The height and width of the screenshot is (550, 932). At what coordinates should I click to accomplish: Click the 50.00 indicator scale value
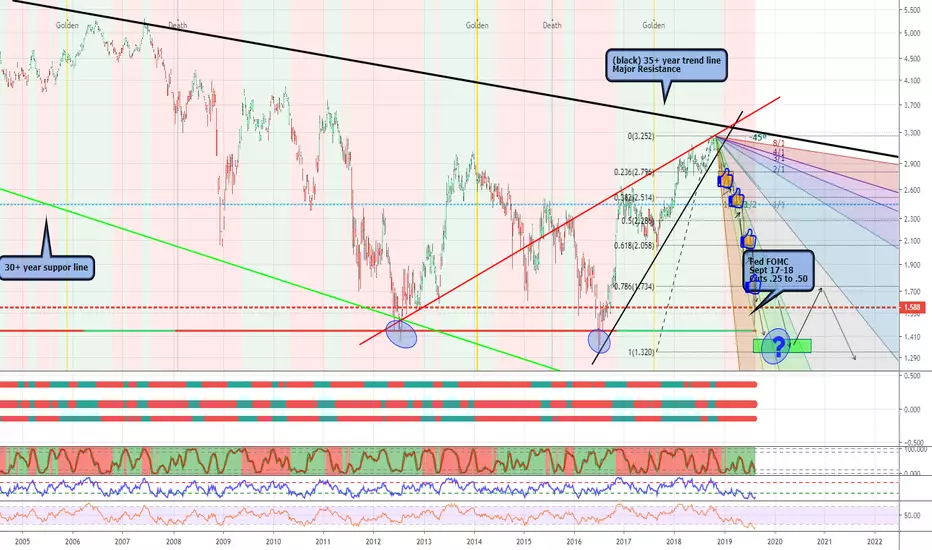[x=912, y=516]
